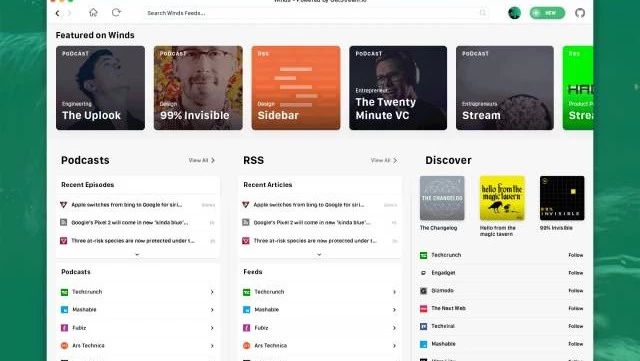The width and height of the screenshot is (640, 361).
Task: Focus the Search Winds Feeds field
Action: (317, 13)
